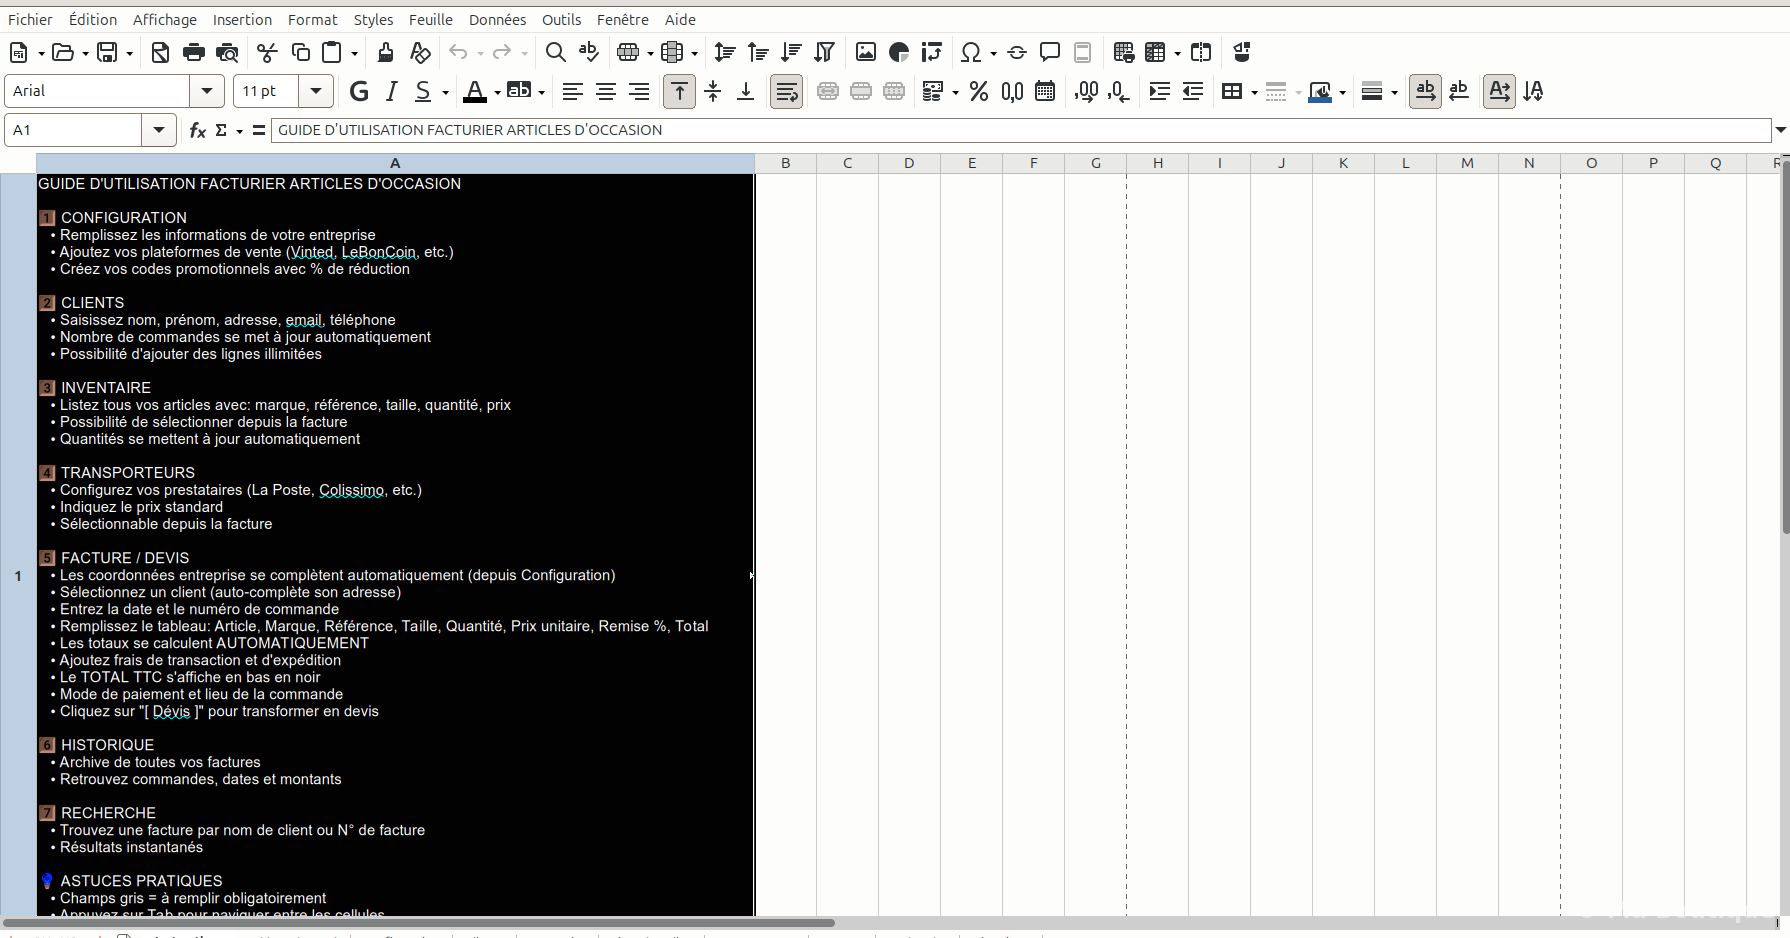Save the spreadsheet with the Save icon

coord(107,52)
